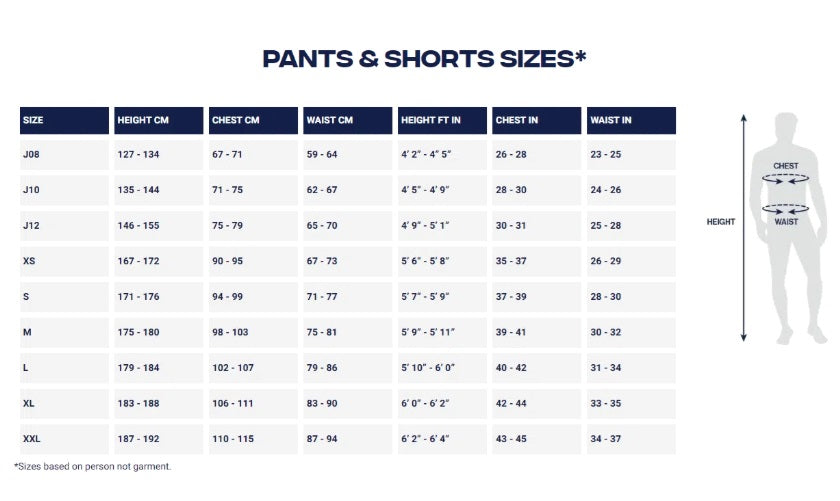
Task: Click the HEIGHT label beside the arrow
Action: coord(721,222)
